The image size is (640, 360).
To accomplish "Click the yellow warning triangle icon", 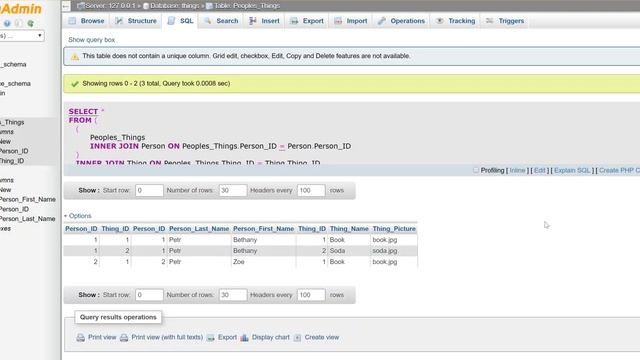I will pos(75,57).
